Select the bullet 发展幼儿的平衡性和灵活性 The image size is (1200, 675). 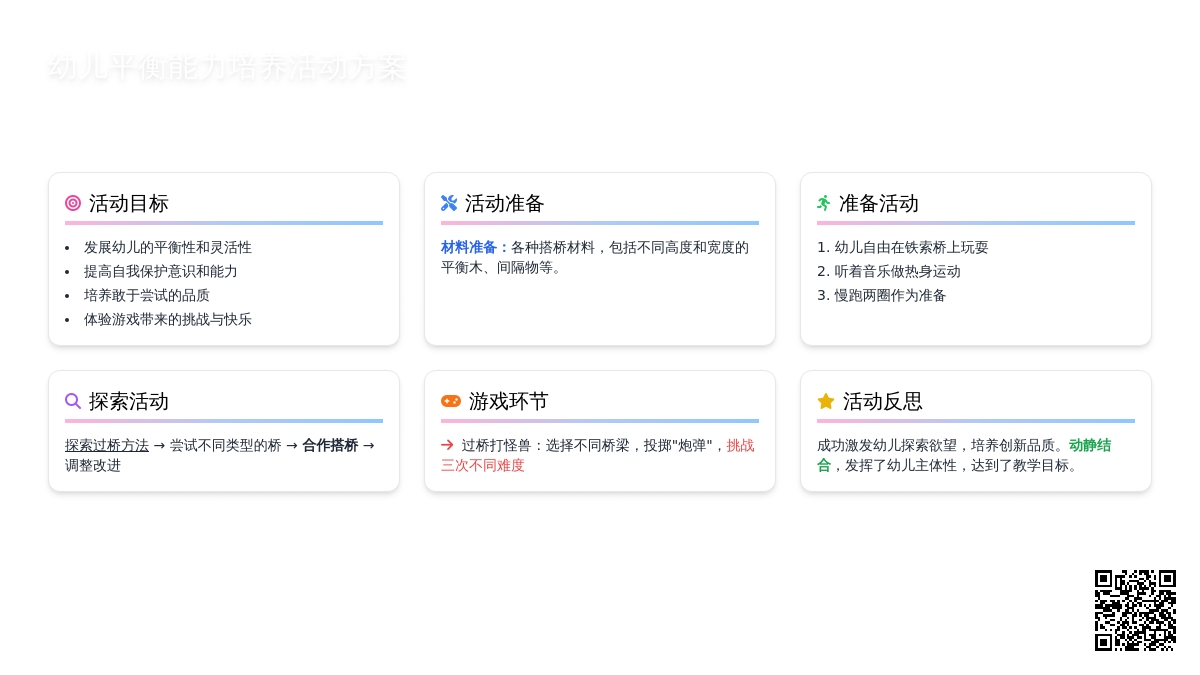pyautogui.click(x=168, y=247)
